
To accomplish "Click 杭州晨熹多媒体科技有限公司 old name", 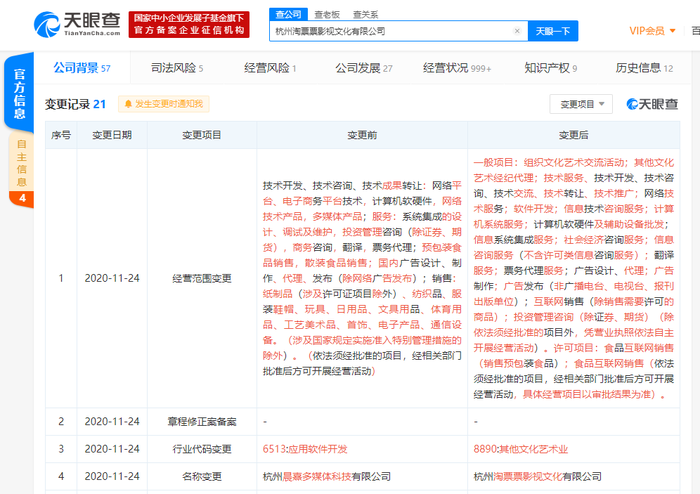I will pos(327,476).
